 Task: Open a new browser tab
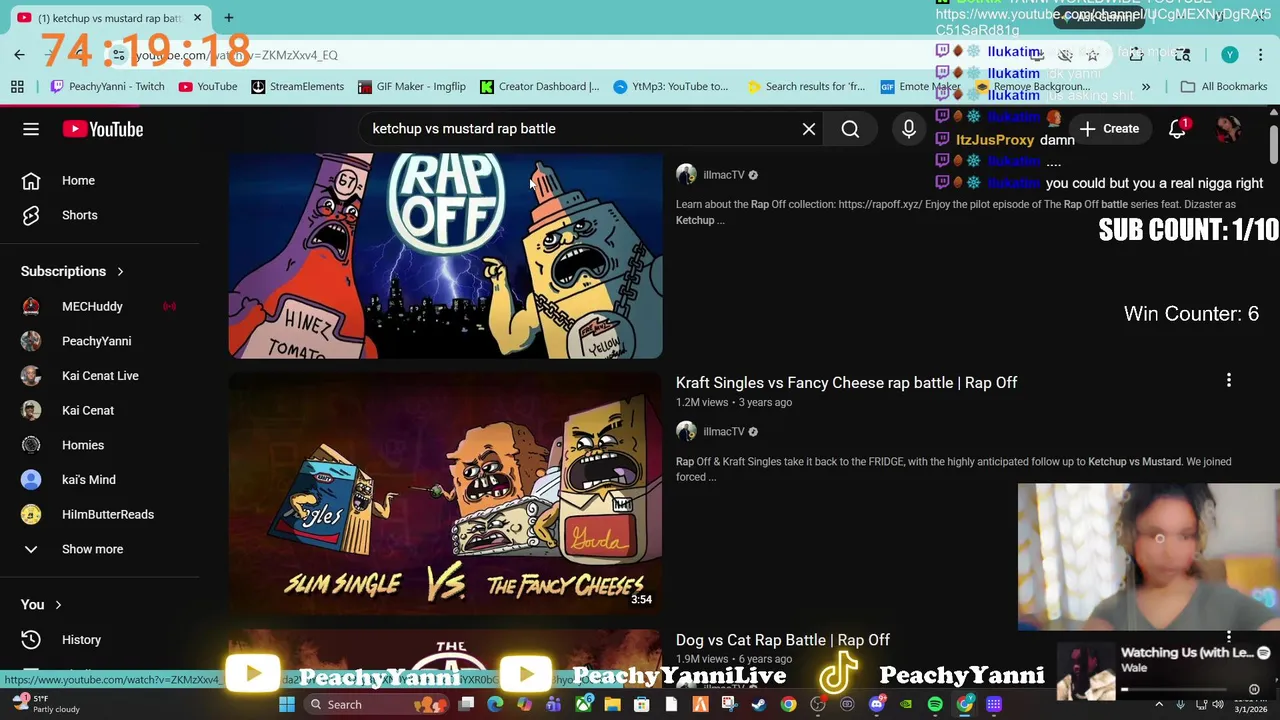tap(229, 18)
